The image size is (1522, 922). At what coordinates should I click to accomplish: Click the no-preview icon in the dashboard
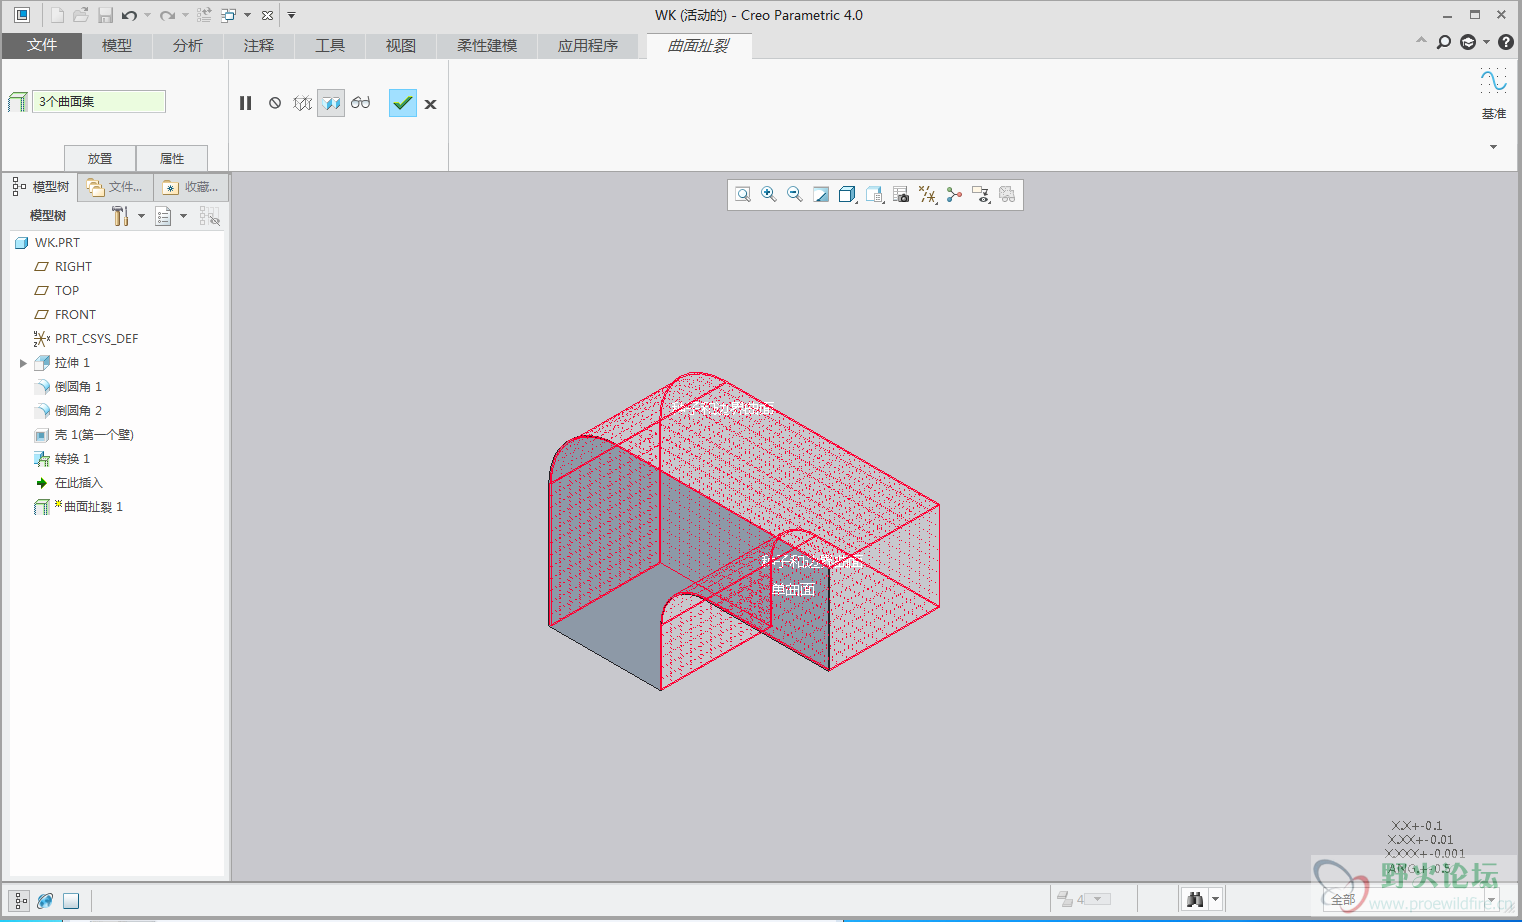[x=275, y=103]
